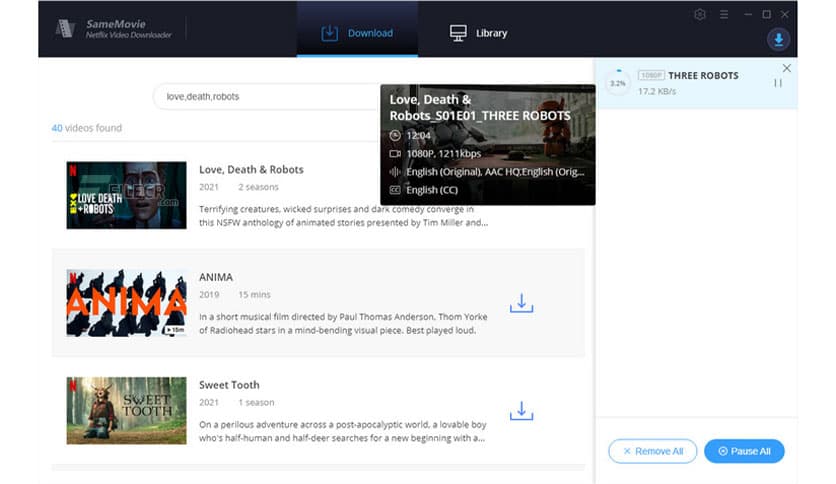Screen dimensions: 836x484
Task: Click the blue download queue icon
Action: (777, 40)
